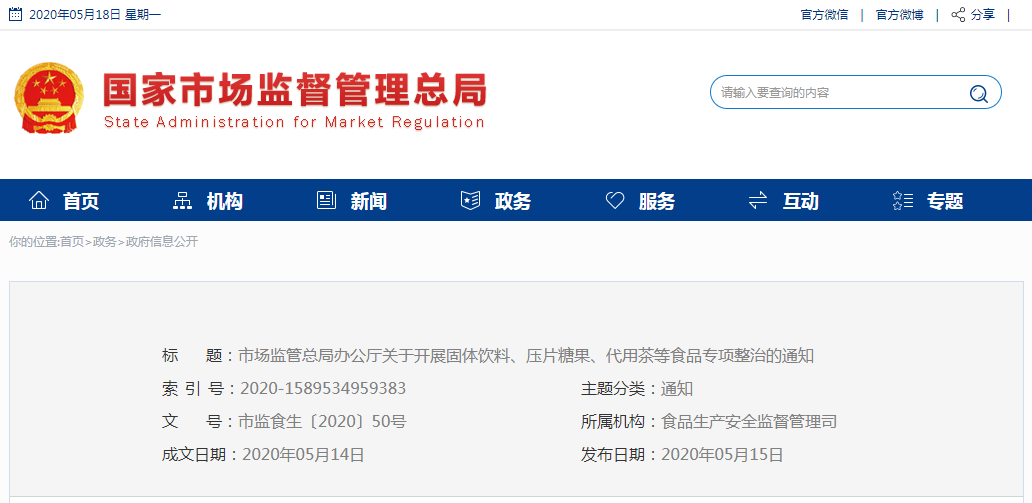Click the share icon in top bar
Screen dimensions: 1032x503
click(x=958, y=14)
